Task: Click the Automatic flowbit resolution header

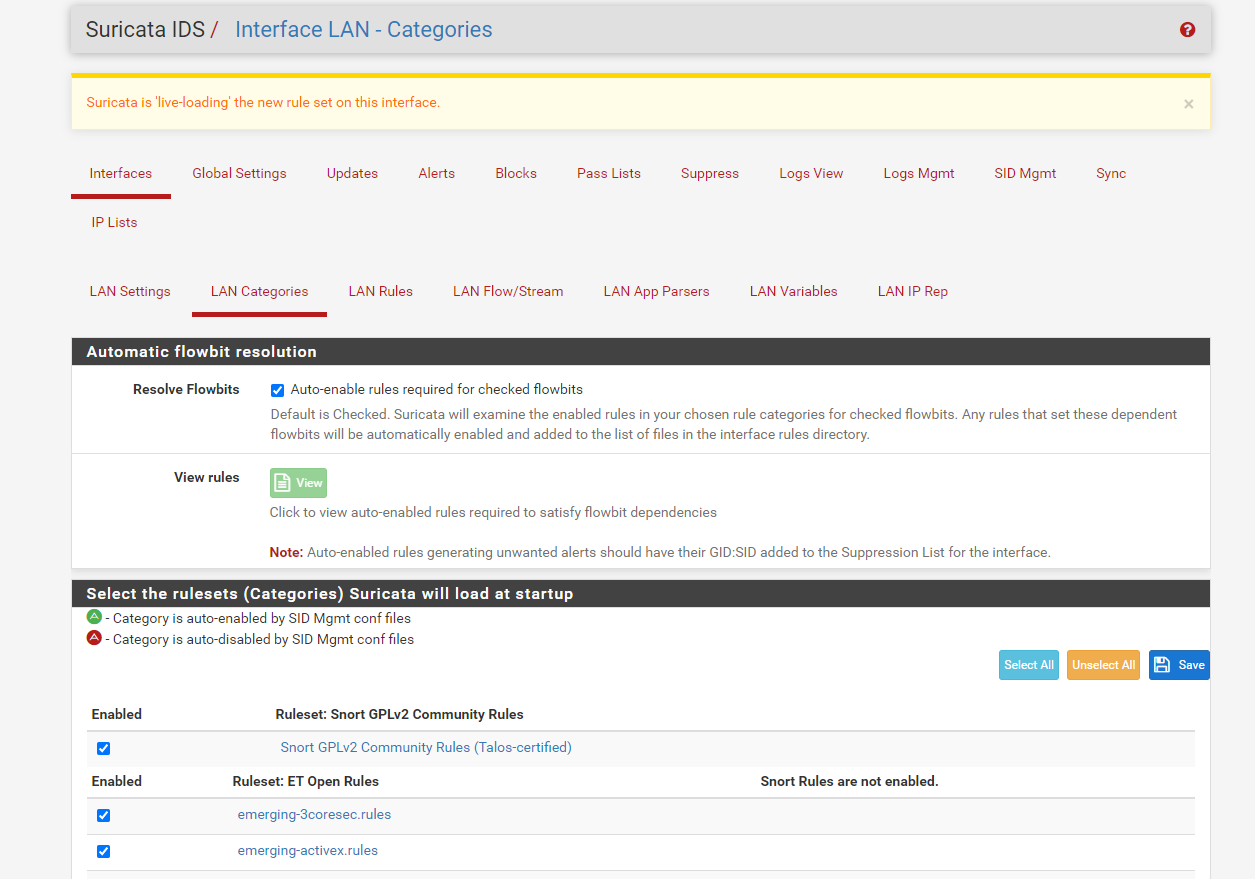Action: click(641, 352)
